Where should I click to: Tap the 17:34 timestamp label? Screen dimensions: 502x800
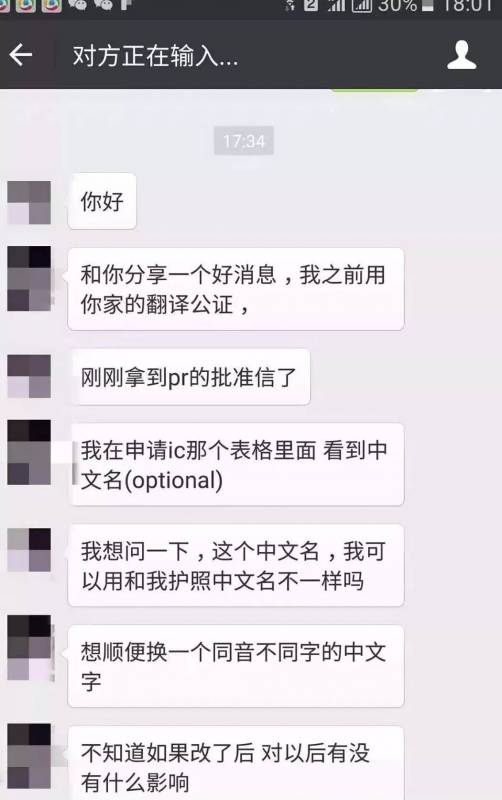(244, 140)
